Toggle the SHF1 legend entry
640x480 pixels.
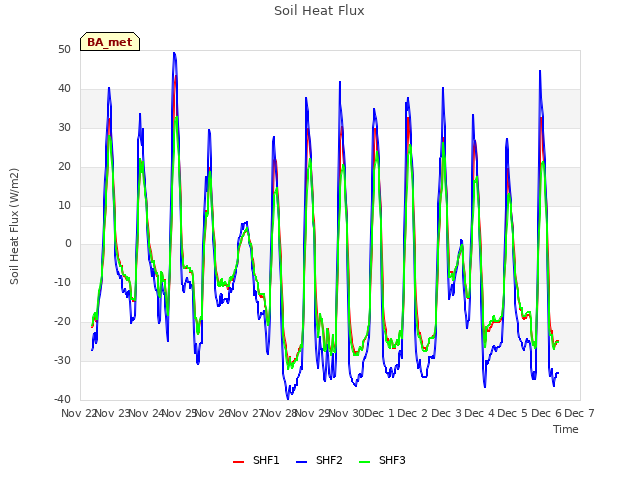[256, 460]
